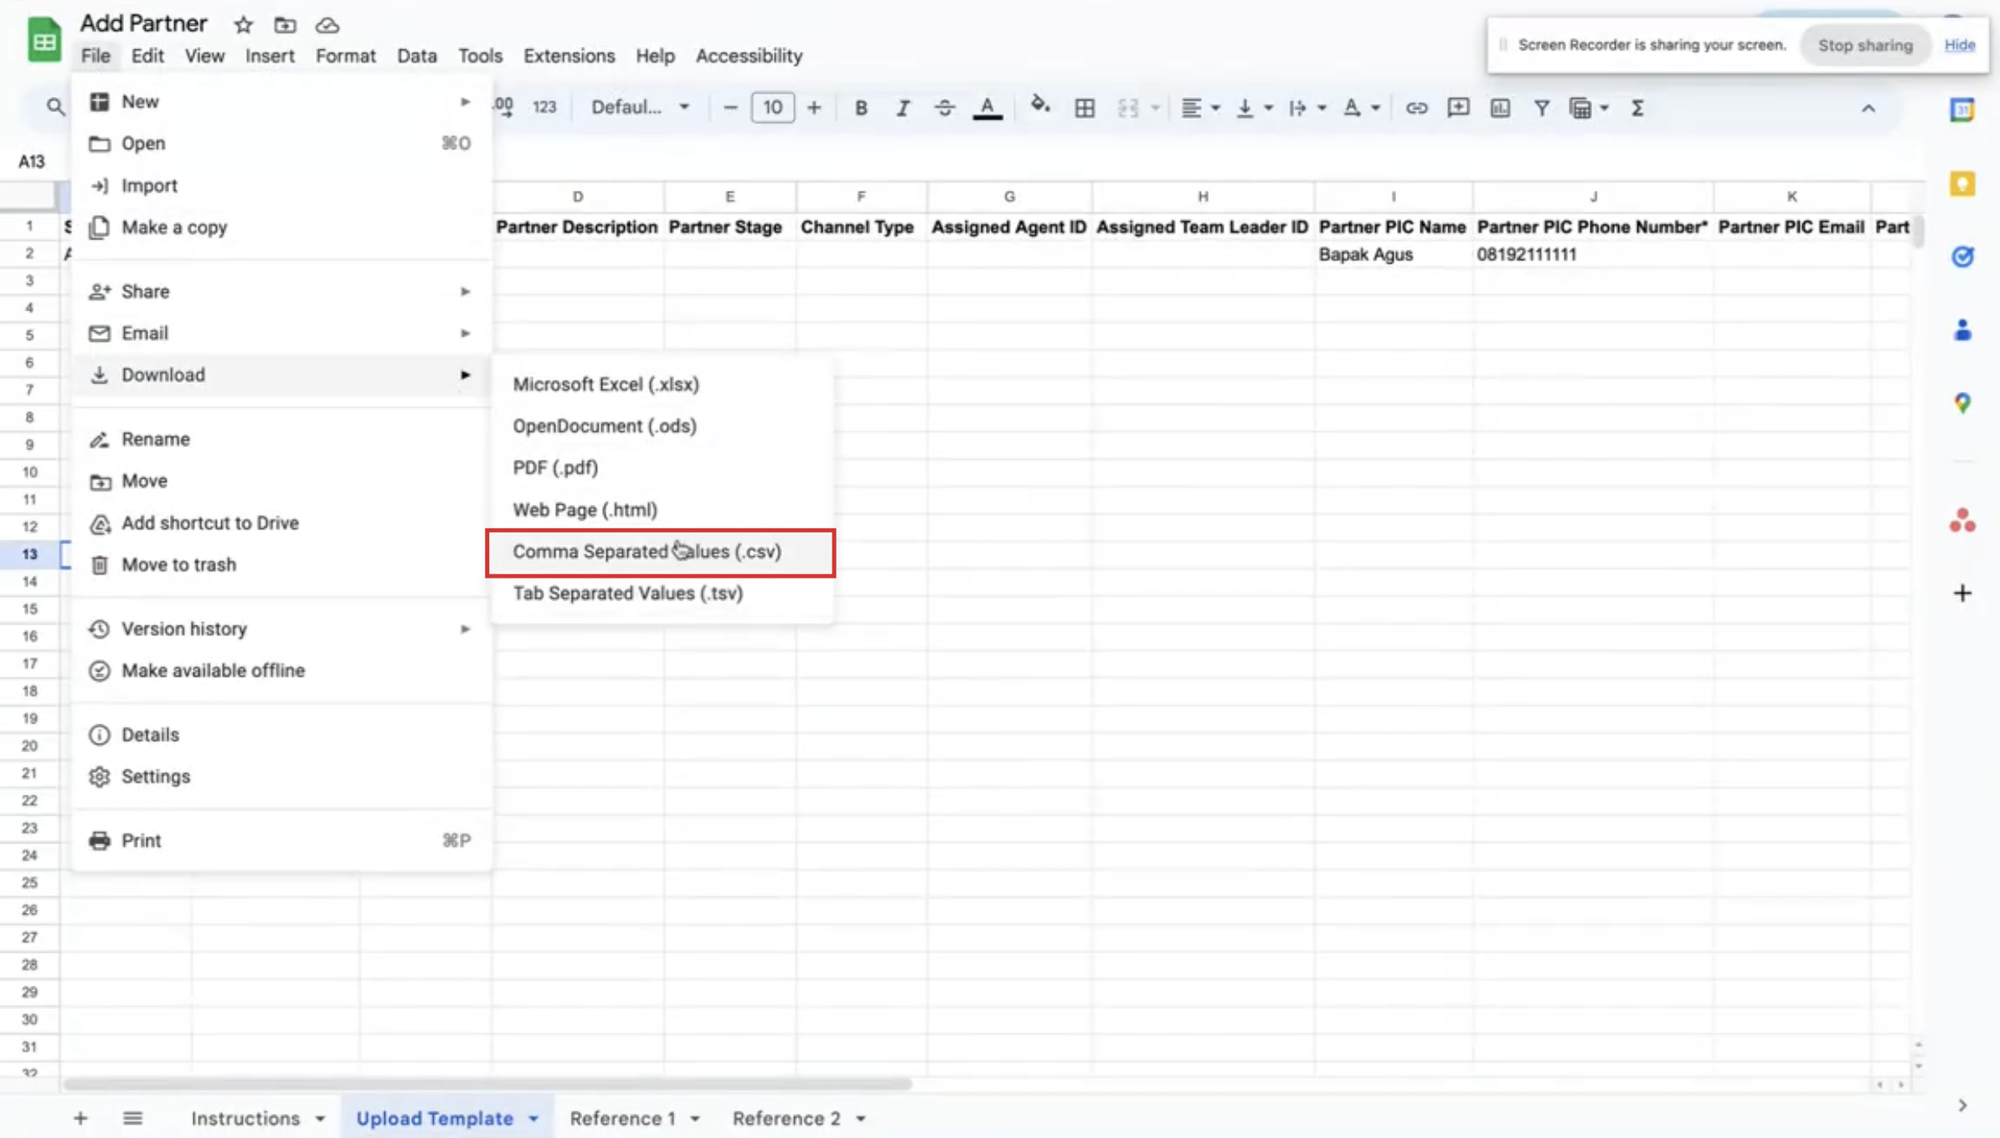2000x1138 pixels.
Task: Expand the Email submenu
Action: tap(281, 334)
